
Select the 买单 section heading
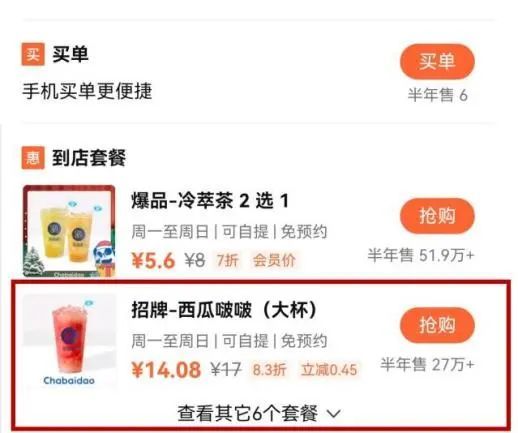click(x=70, y=54)
